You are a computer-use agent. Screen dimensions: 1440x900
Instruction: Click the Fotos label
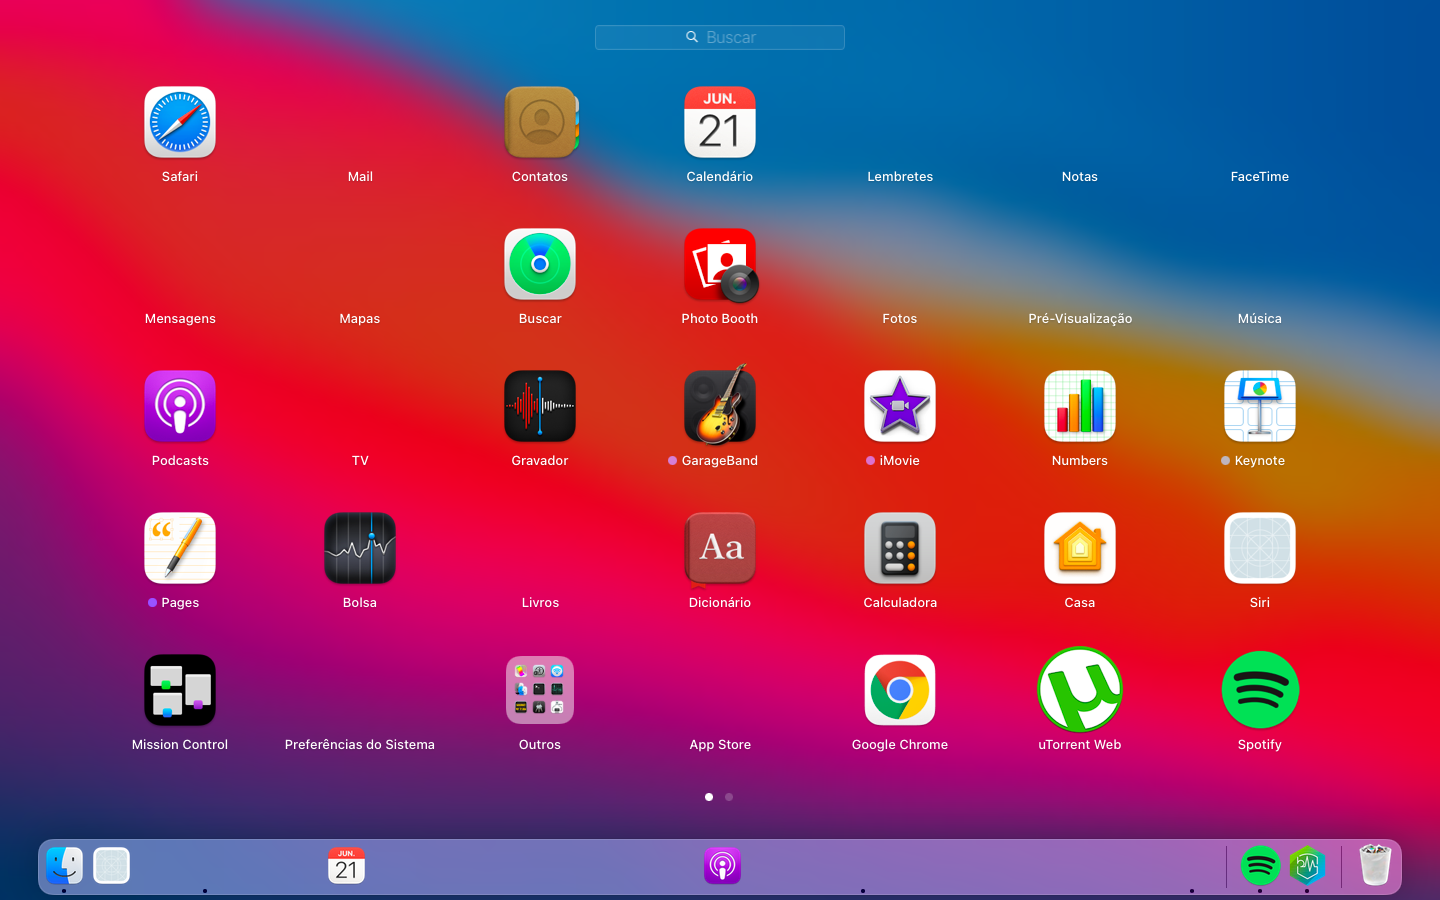point(900,319)
